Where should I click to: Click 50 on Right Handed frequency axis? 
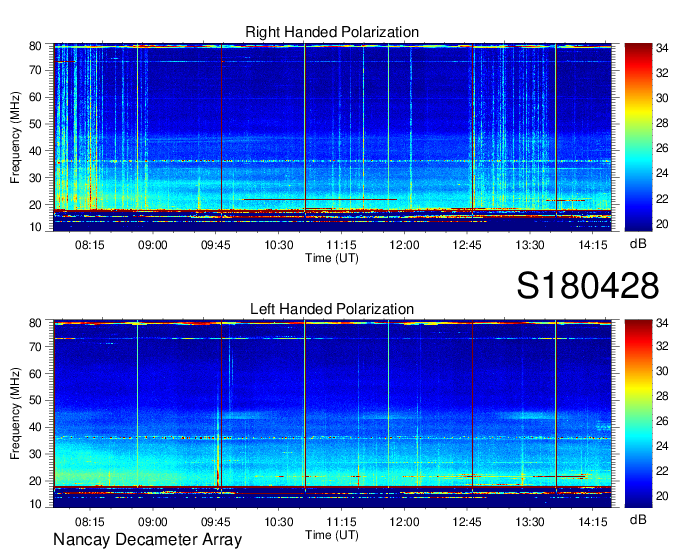click(35, 124)
